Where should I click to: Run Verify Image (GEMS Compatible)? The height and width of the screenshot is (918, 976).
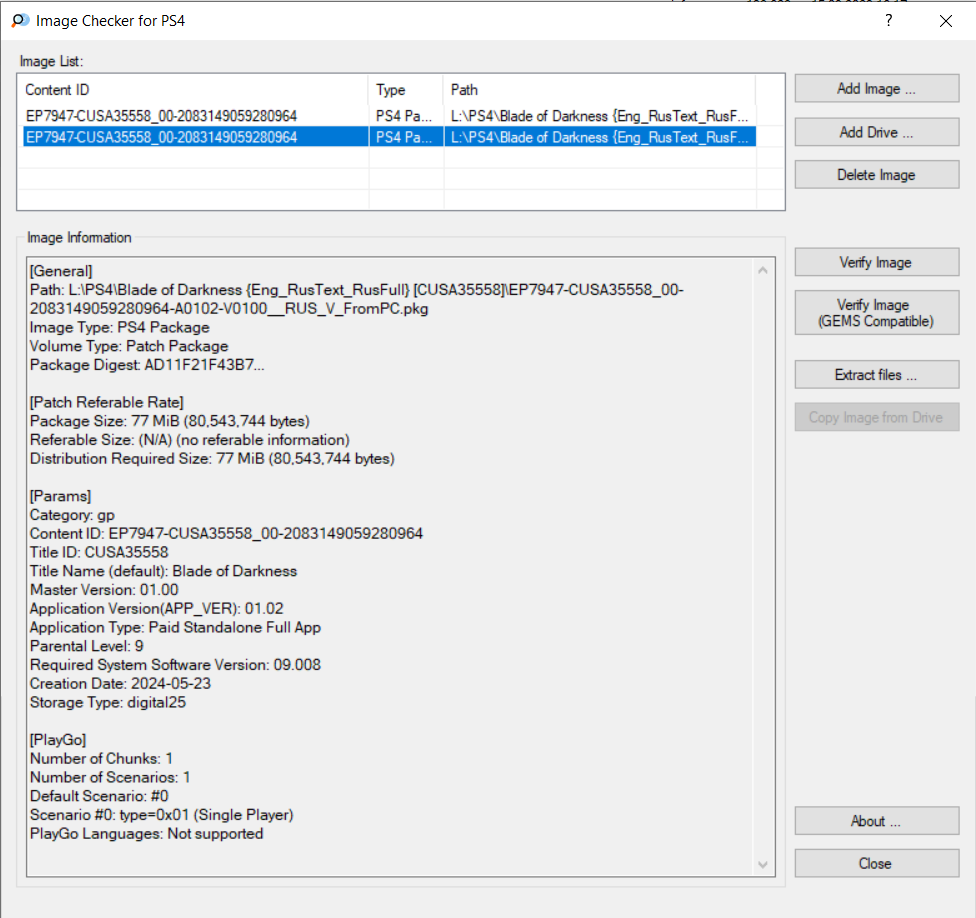pos(876,312)
